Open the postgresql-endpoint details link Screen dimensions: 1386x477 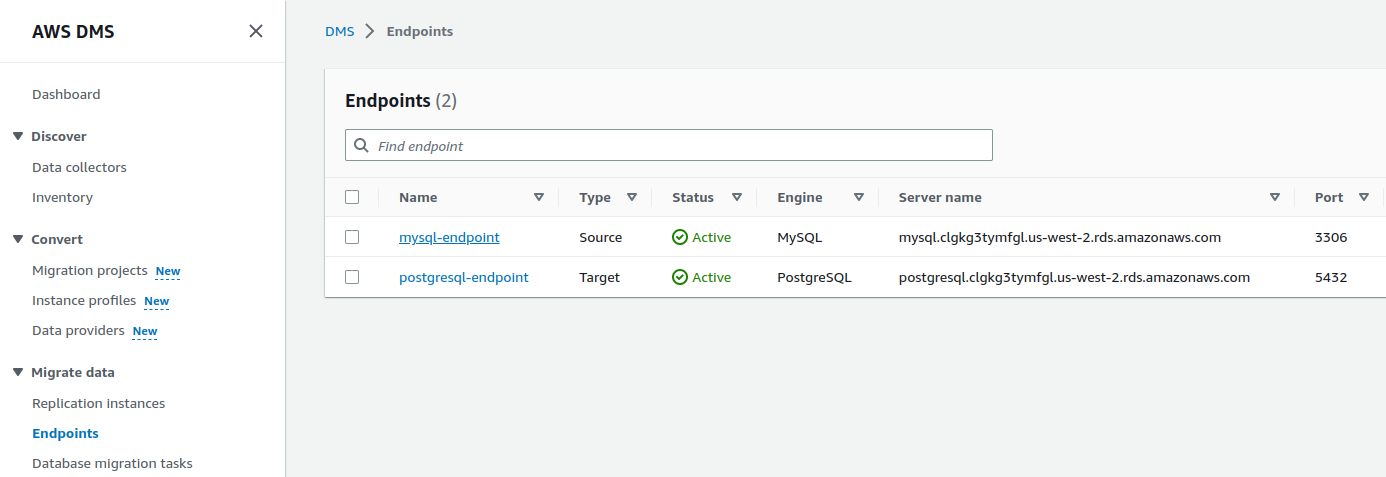tap(463, 277)
